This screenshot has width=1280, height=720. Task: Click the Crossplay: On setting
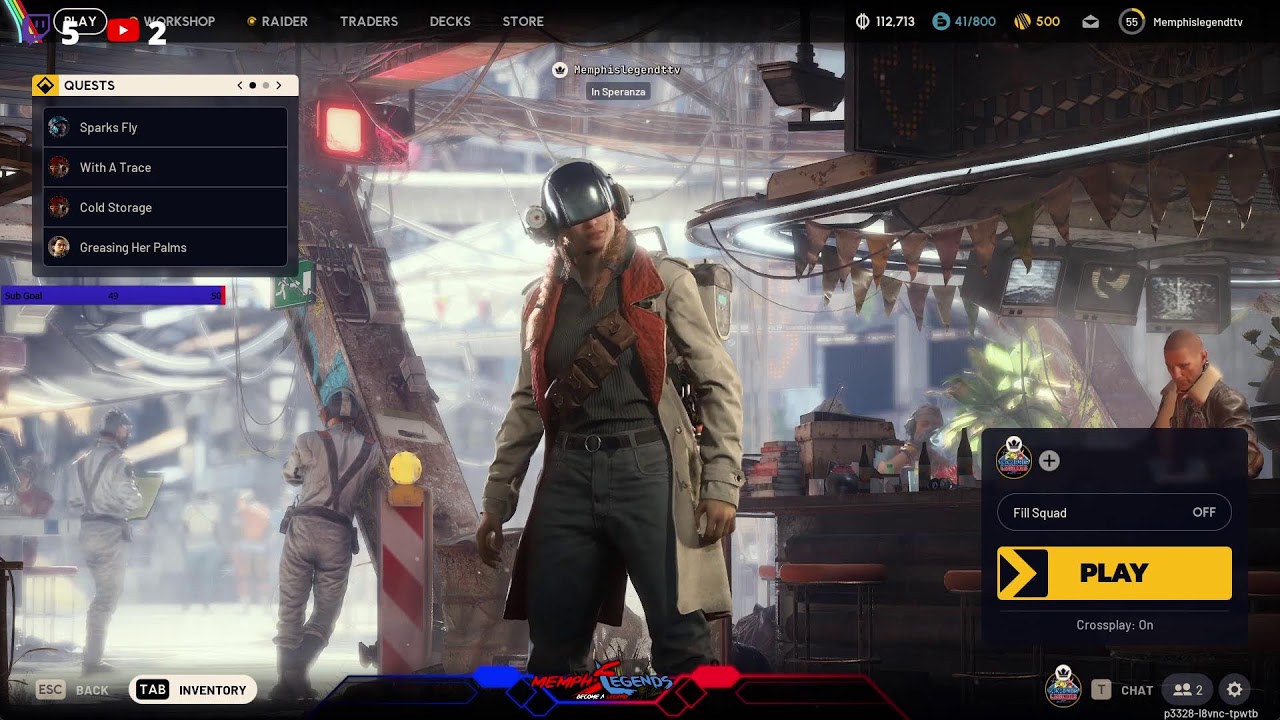pyautogui.click(x=1115, y=625)
